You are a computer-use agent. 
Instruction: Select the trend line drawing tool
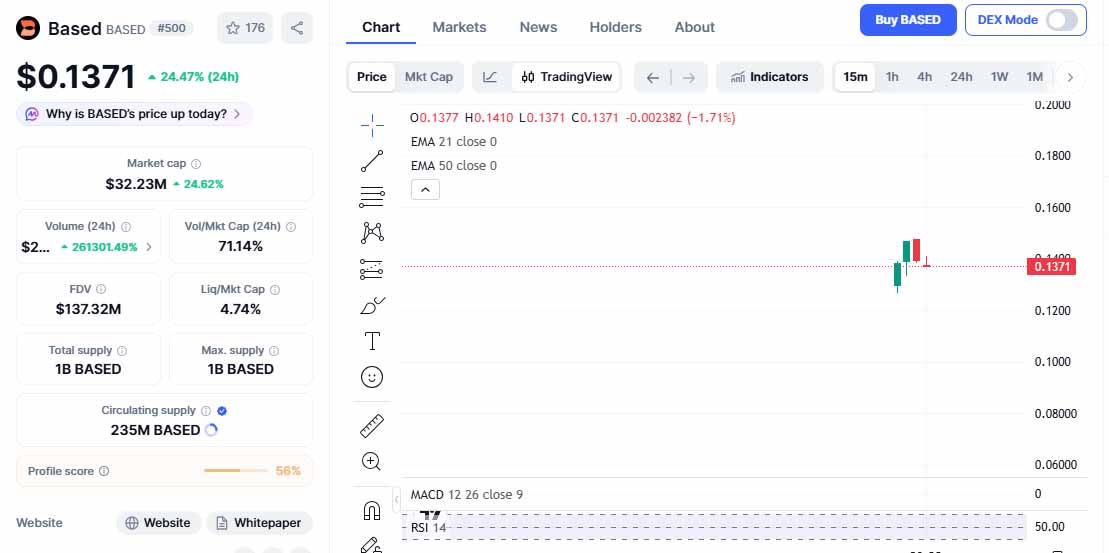[372, 161]
